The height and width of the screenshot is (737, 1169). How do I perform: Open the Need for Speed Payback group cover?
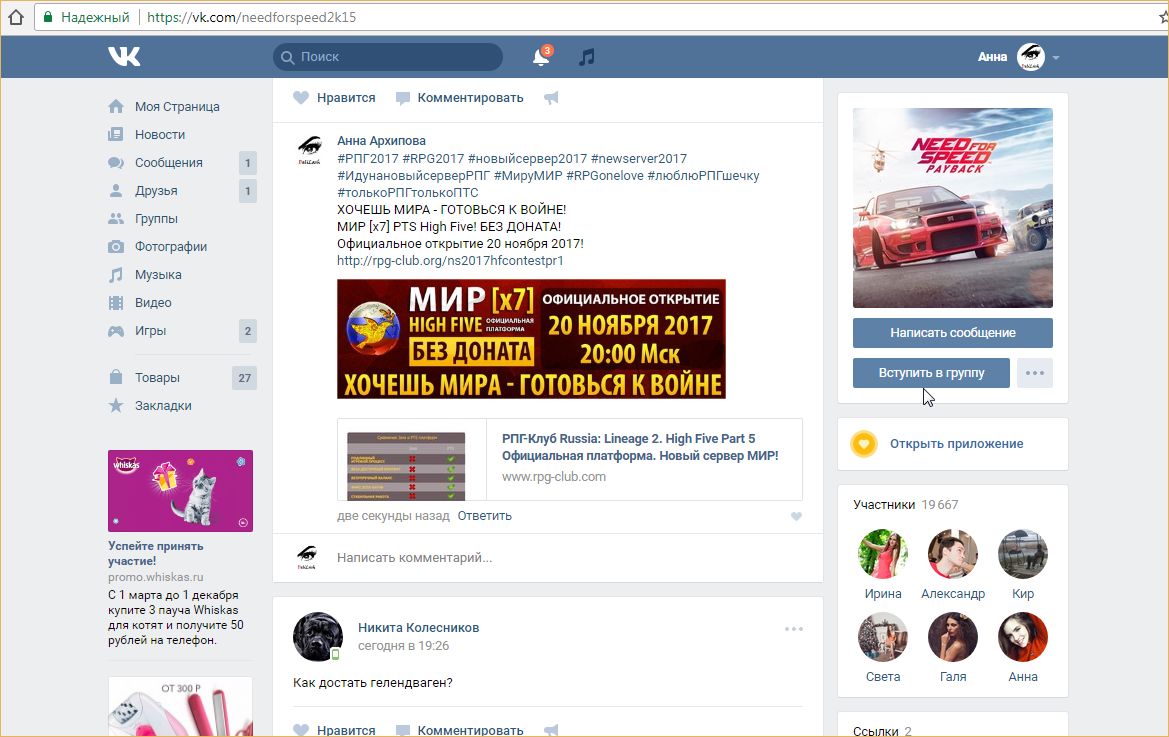953,208
